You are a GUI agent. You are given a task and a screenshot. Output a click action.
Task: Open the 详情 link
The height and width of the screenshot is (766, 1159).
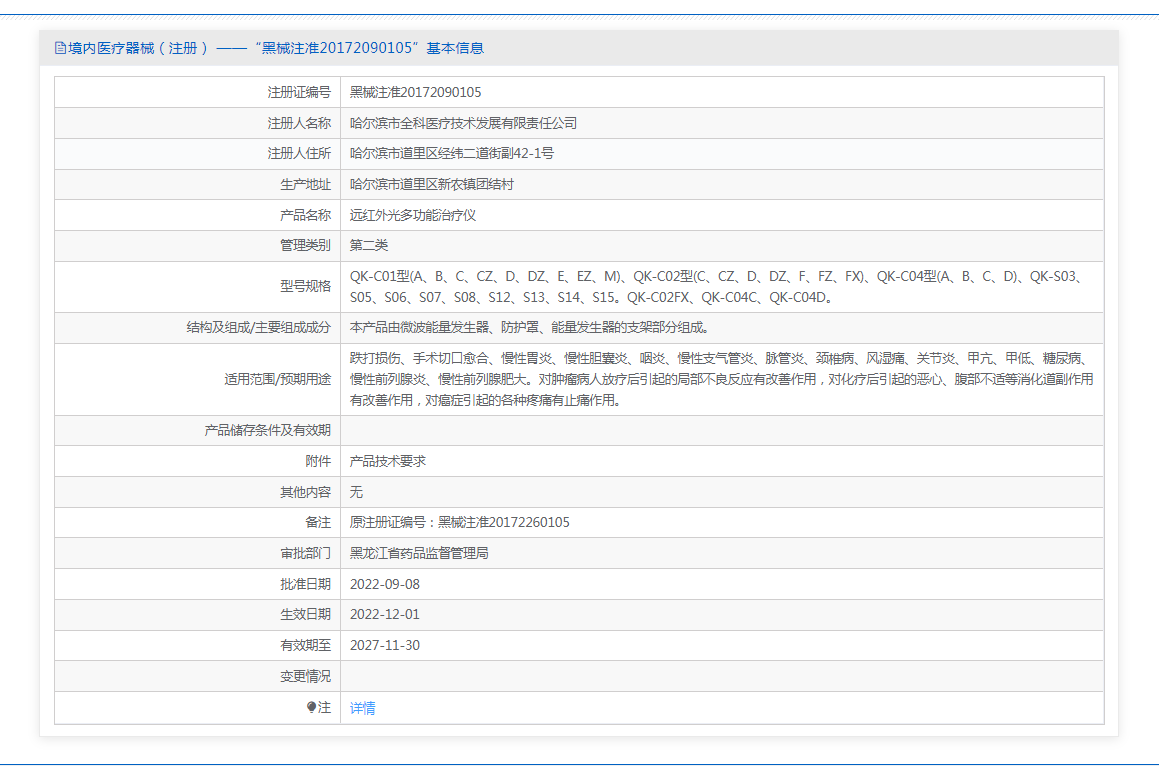(x=362, y=708)
